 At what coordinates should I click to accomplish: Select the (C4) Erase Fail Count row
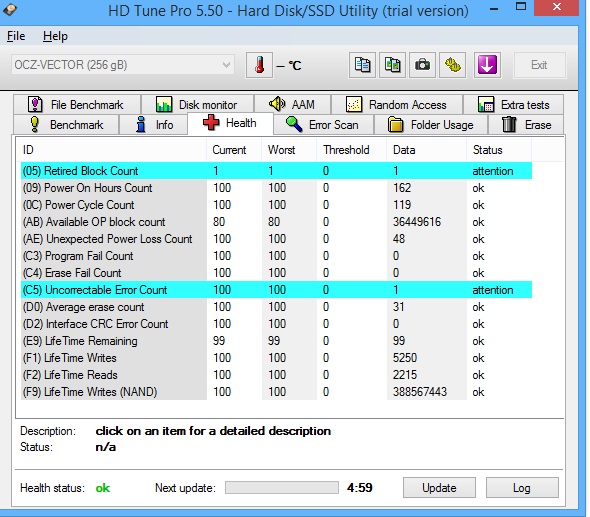click(x=276, y=273)
